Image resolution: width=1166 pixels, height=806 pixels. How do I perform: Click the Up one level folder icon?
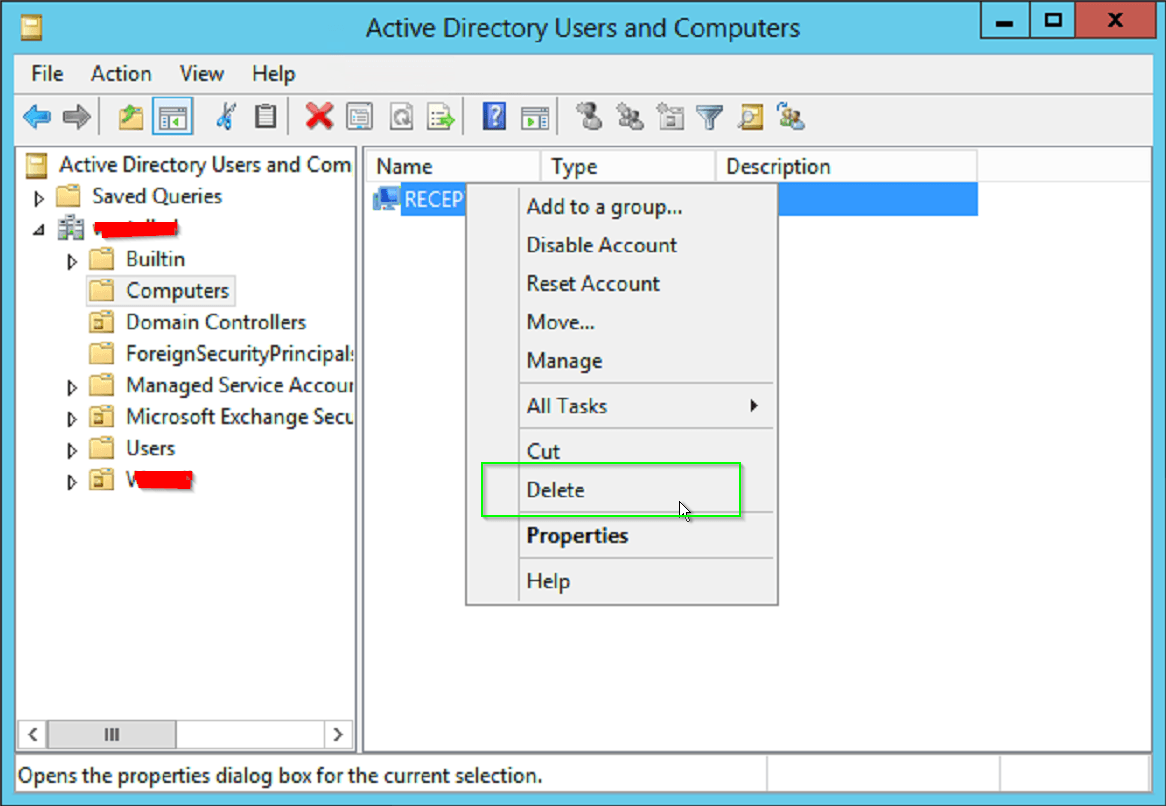coord(131,118)
